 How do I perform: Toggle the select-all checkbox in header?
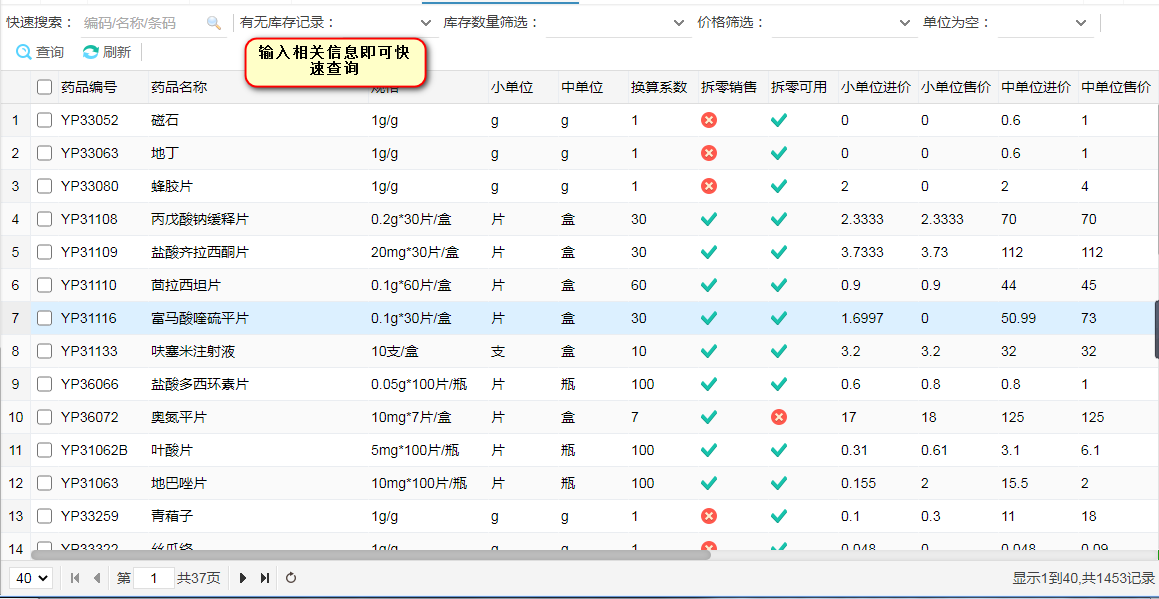point(44,87)
